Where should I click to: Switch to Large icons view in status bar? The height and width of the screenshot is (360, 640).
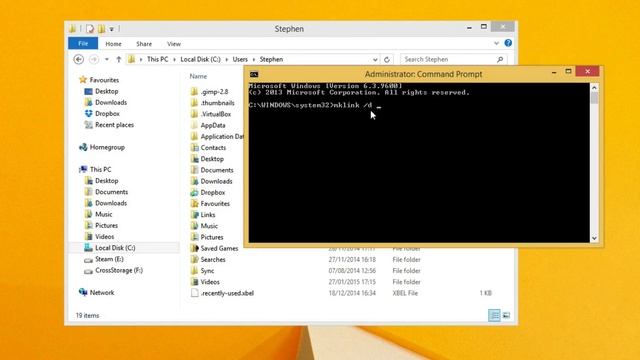click(x=506, y=315)
